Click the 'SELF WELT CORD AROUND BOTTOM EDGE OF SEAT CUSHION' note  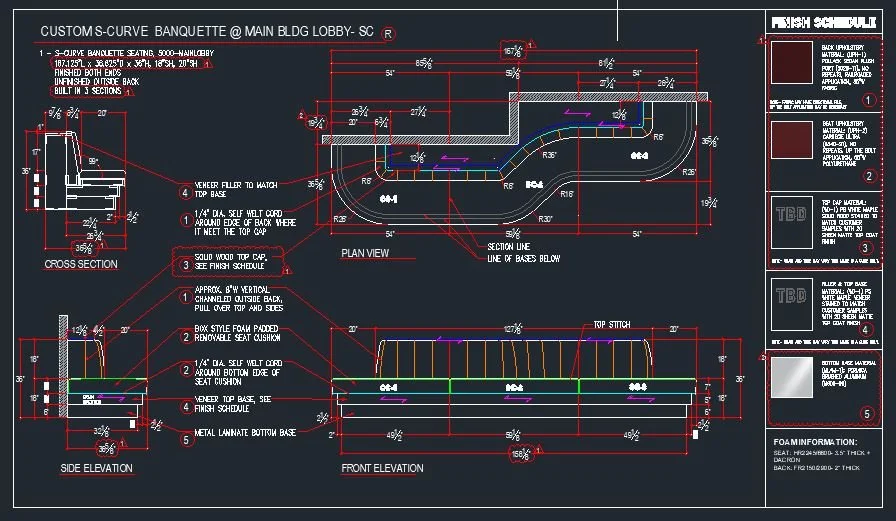238,372
